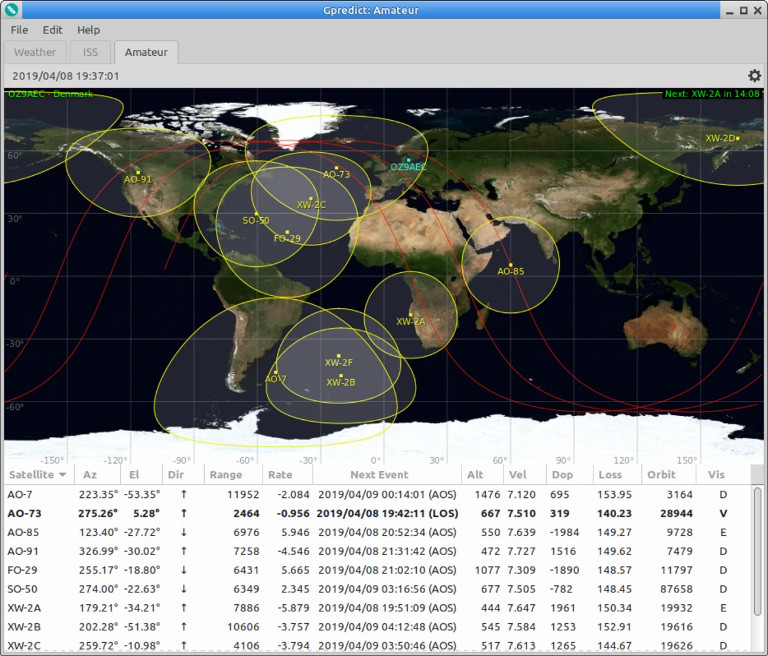Click AO-7 orbit number 3164

[x=679, y=494]
